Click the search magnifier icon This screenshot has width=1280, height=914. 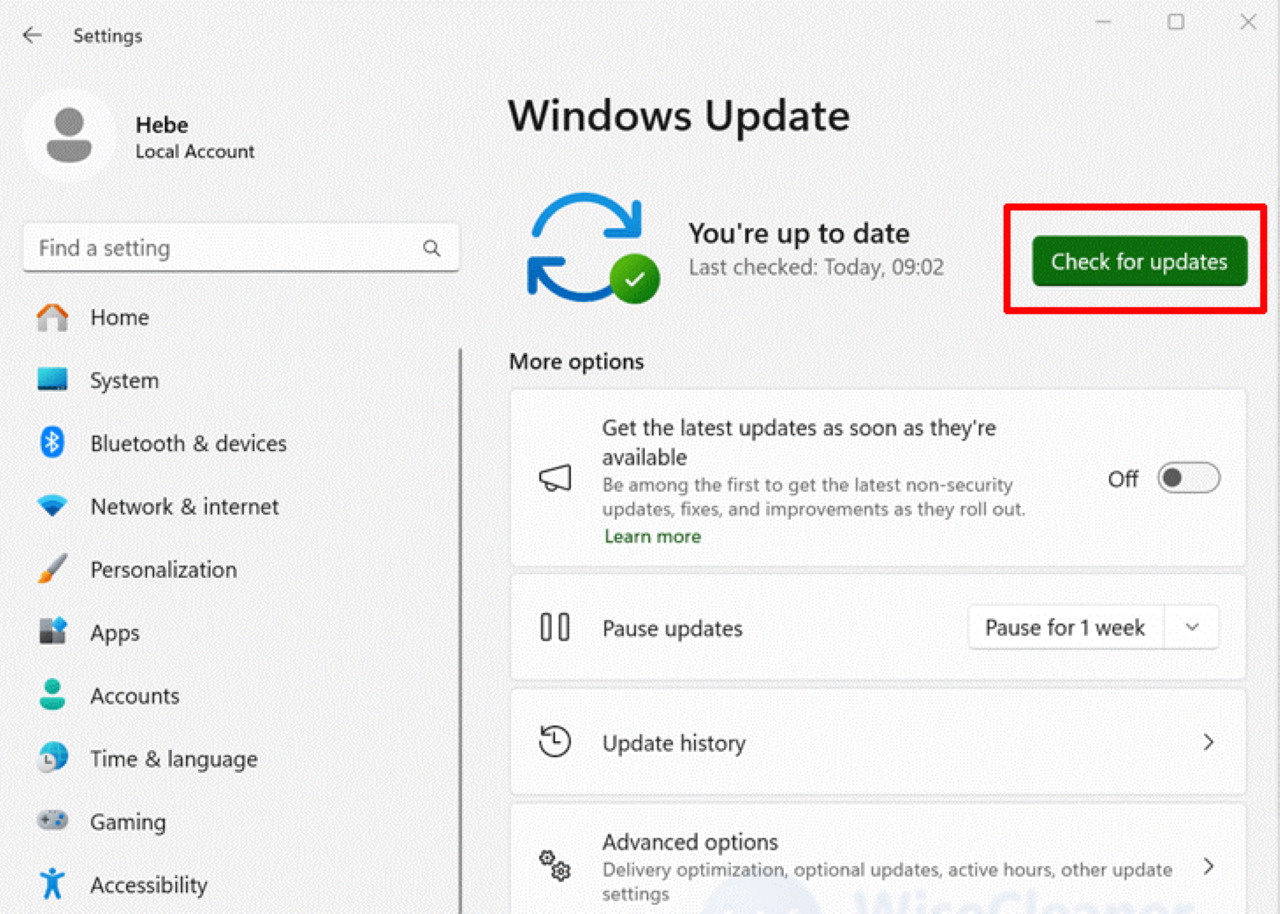pos(432,248)
